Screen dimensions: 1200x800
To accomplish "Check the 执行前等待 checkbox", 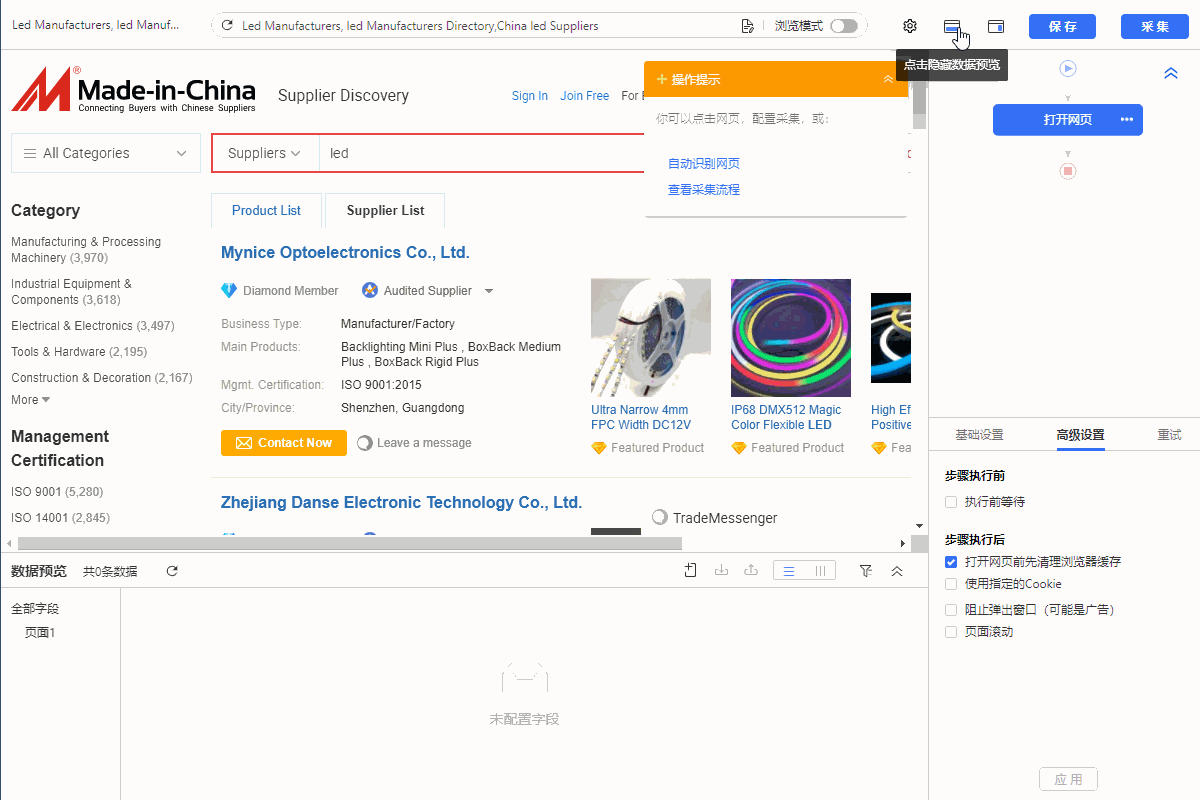I will (951, 502).
